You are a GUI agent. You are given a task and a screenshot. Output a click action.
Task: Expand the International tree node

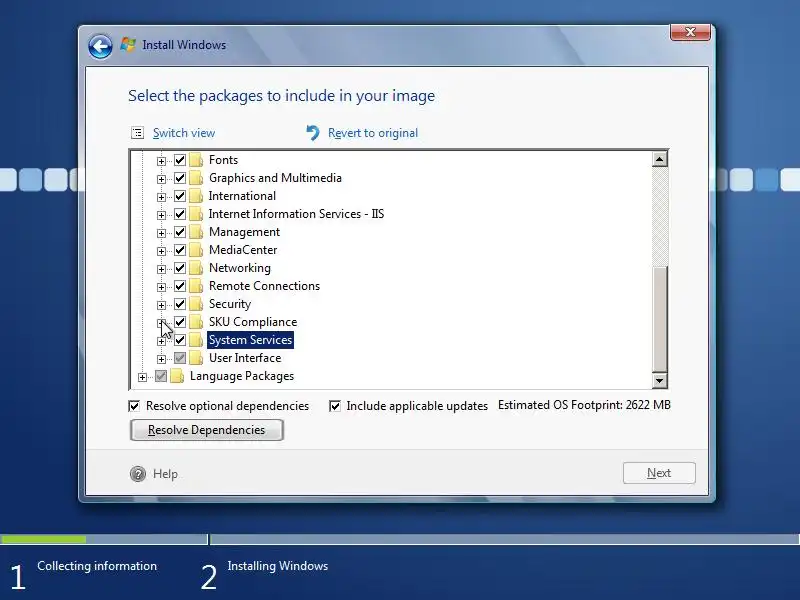tap(161, 197)
